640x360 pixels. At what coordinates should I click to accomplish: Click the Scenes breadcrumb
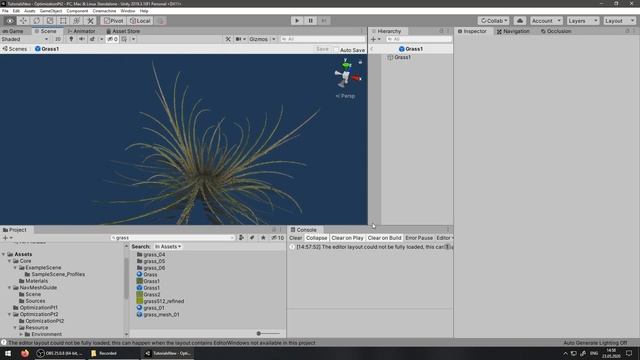pos(15,49)
